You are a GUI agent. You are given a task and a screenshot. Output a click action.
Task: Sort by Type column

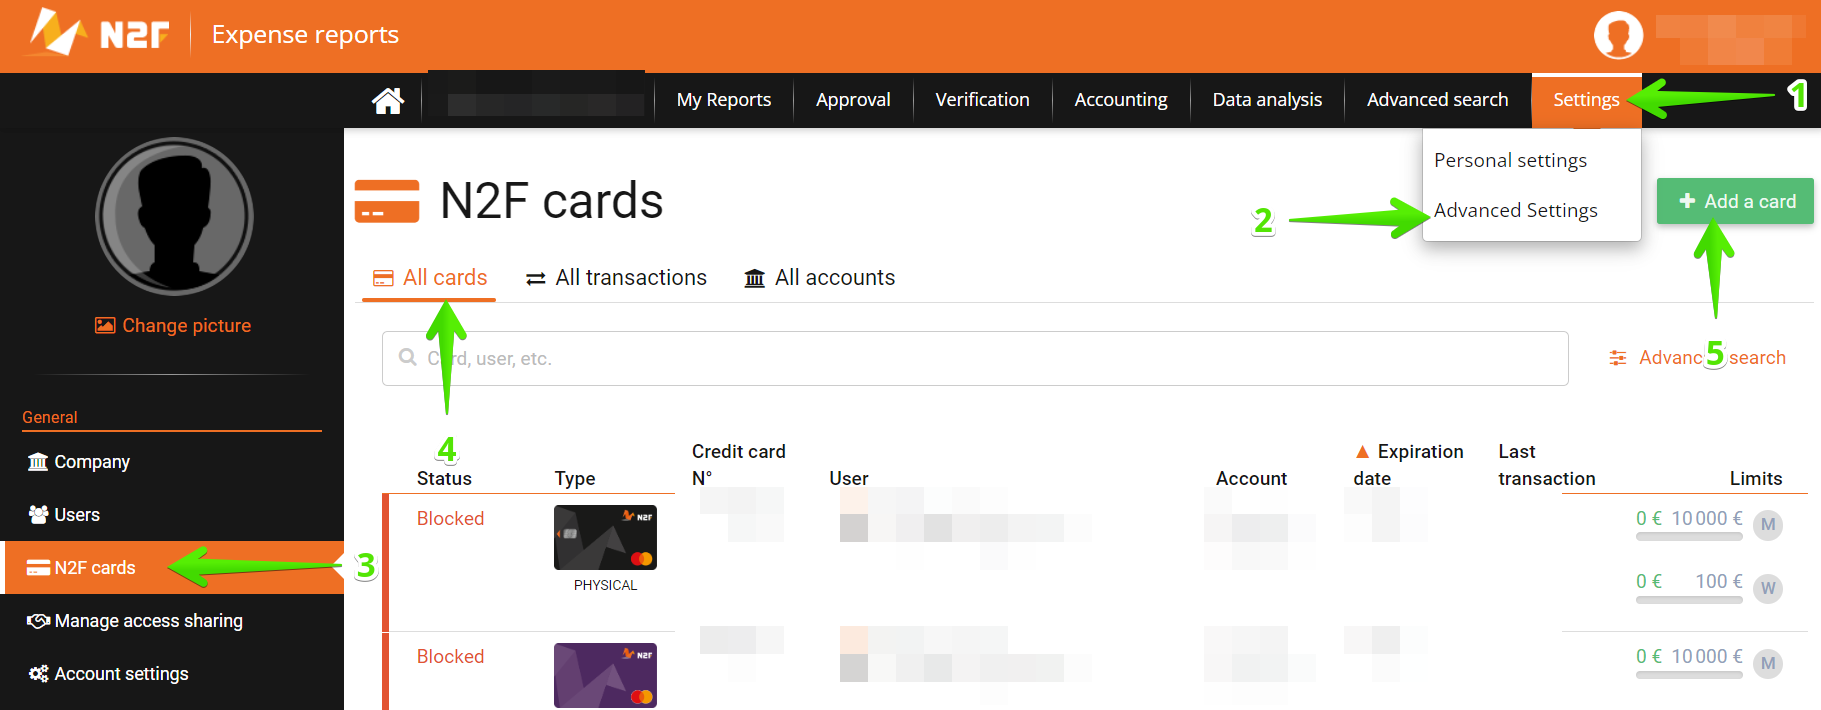click(x=575, y=478)
